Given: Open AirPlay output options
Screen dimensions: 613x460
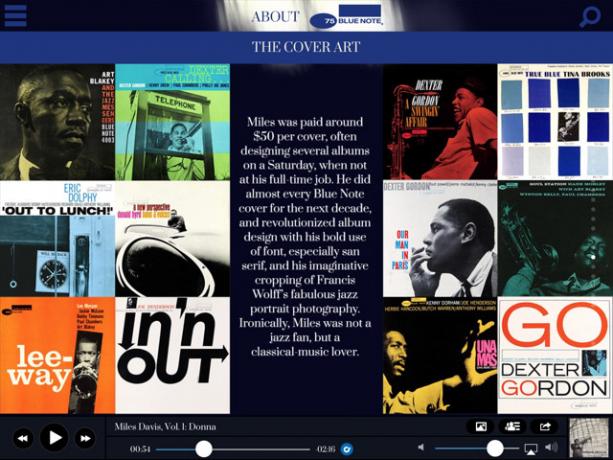Looking at the screenshot, I should click(531, 449).
